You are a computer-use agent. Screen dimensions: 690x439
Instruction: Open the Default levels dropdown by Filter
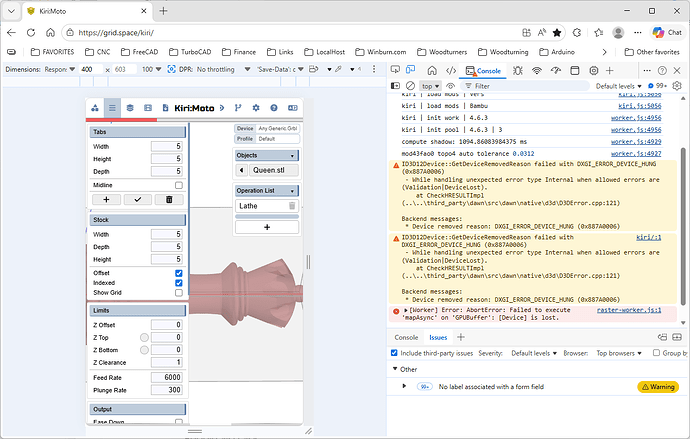pyautogui.click(x=618, y=86)
